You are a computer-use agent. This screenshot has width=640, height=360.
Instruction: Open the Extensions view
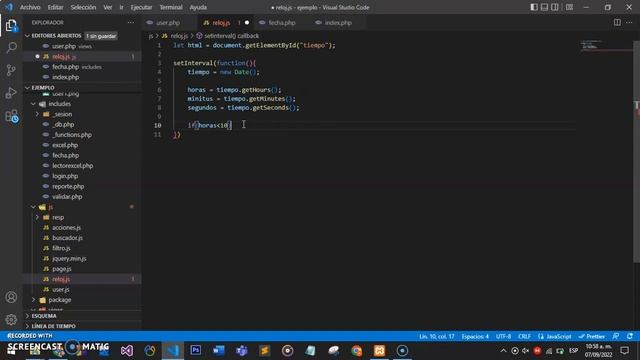(x=11, y=116)
